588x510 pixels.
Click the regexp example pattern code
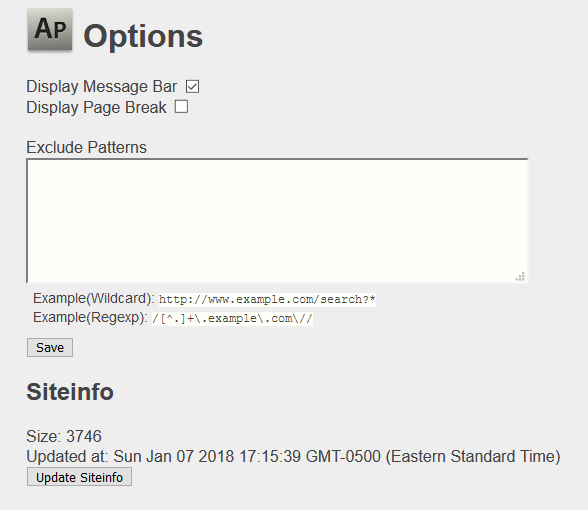point(232,319)
